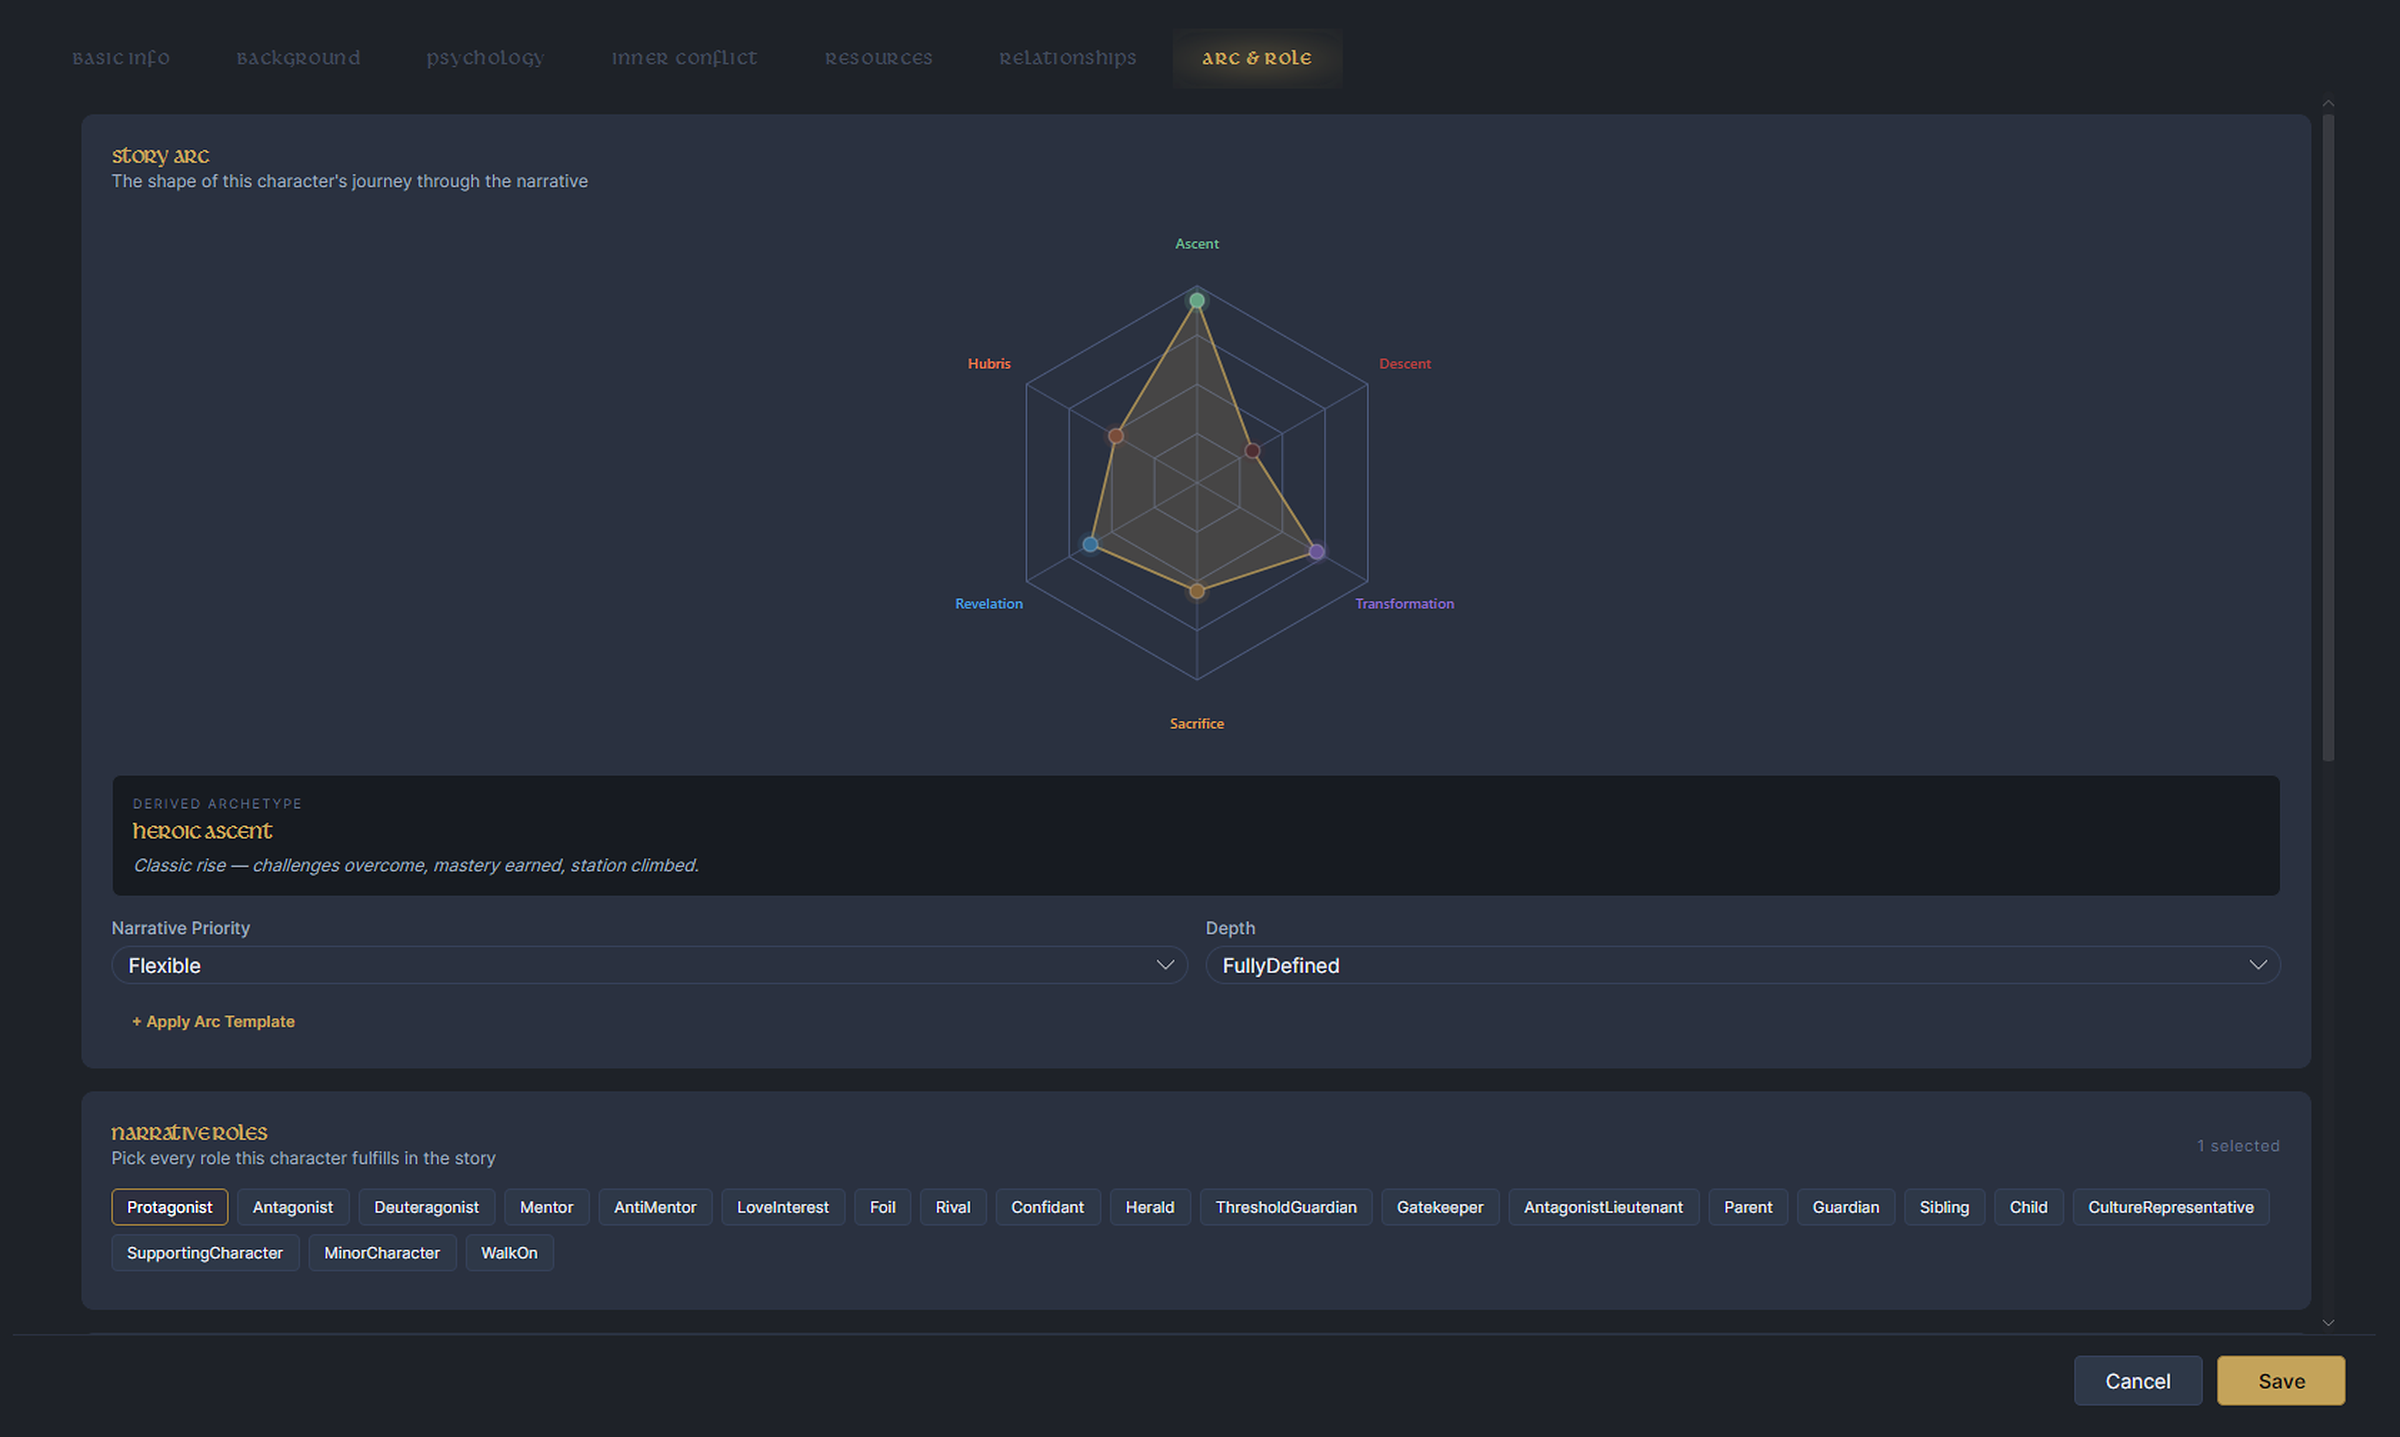Click the Save button
The height and width of the screenshot is (1437, 2400).
[x=2281, y=1381]
